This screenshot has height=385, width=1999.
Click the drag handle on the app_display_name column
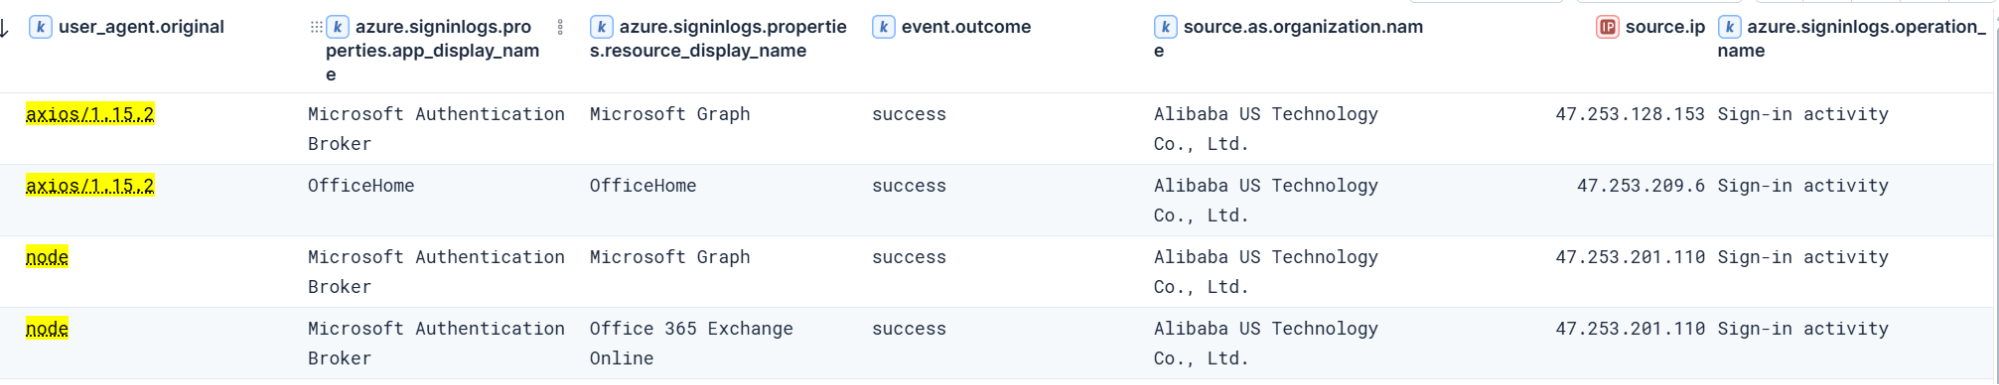tap(316, 27)
